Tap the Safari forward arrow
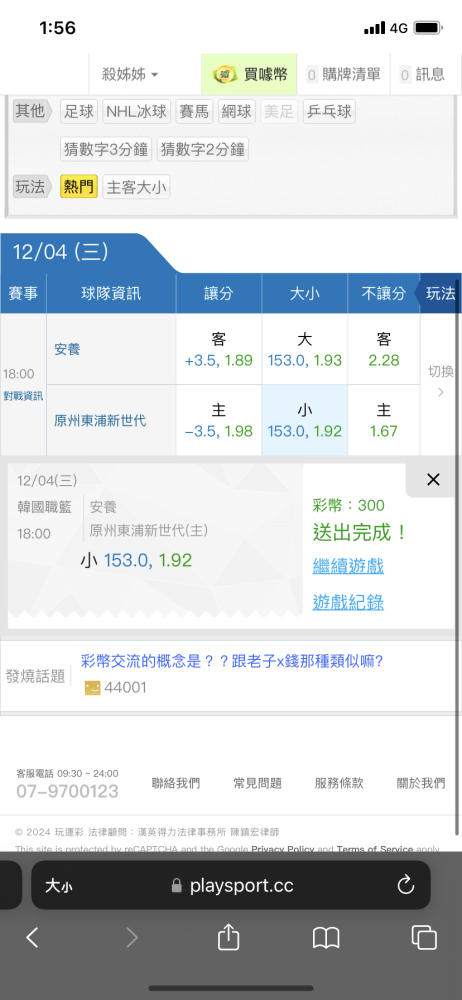The height and width of the screenshot is (1000, 462). click(x=132, y=938)
